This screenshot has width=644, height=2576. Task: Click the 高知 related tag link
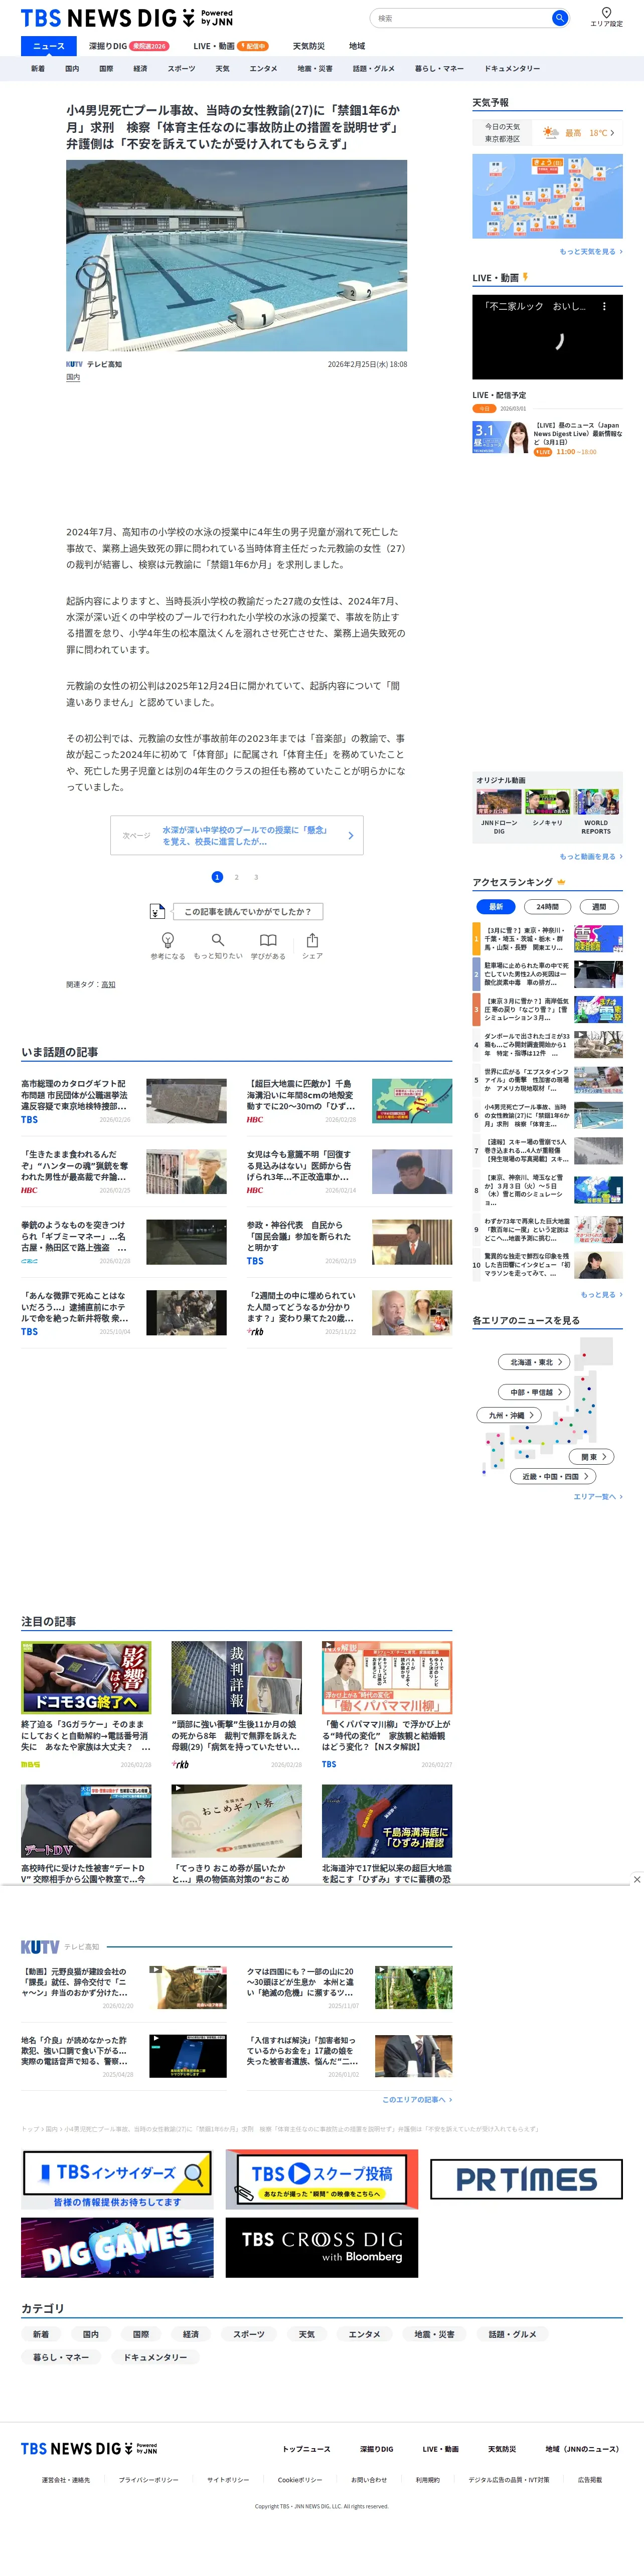(108, 985)
